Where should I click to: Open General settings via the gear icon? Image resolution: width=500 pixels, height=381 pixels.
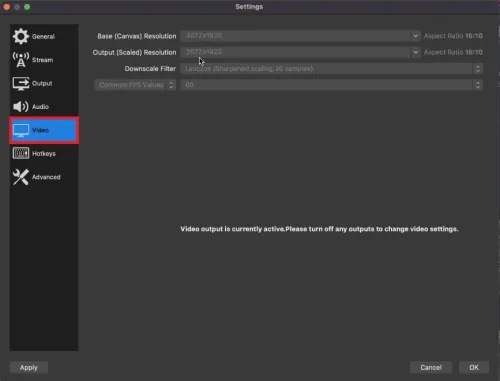pyautogui.click(x=21, y=36)
